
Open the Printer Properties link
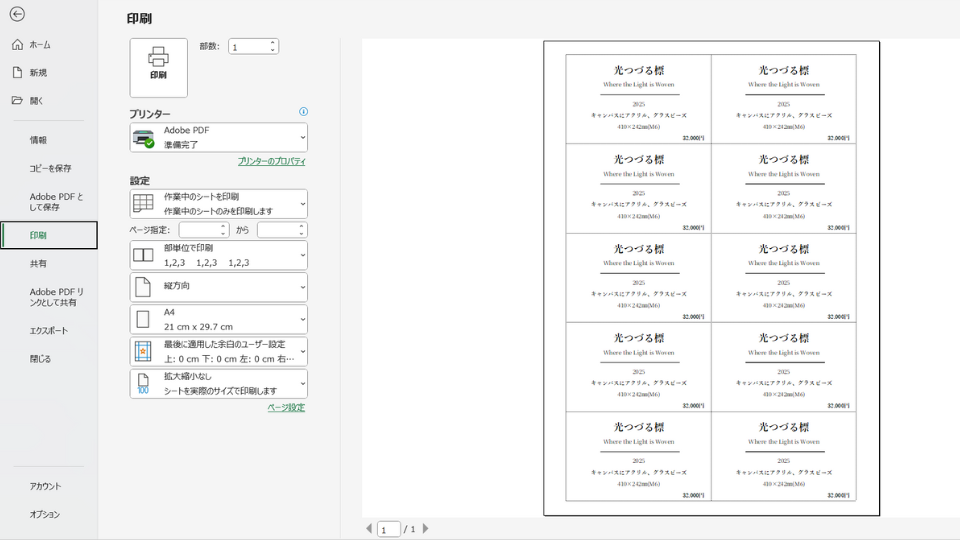click(x=271, y=161)
